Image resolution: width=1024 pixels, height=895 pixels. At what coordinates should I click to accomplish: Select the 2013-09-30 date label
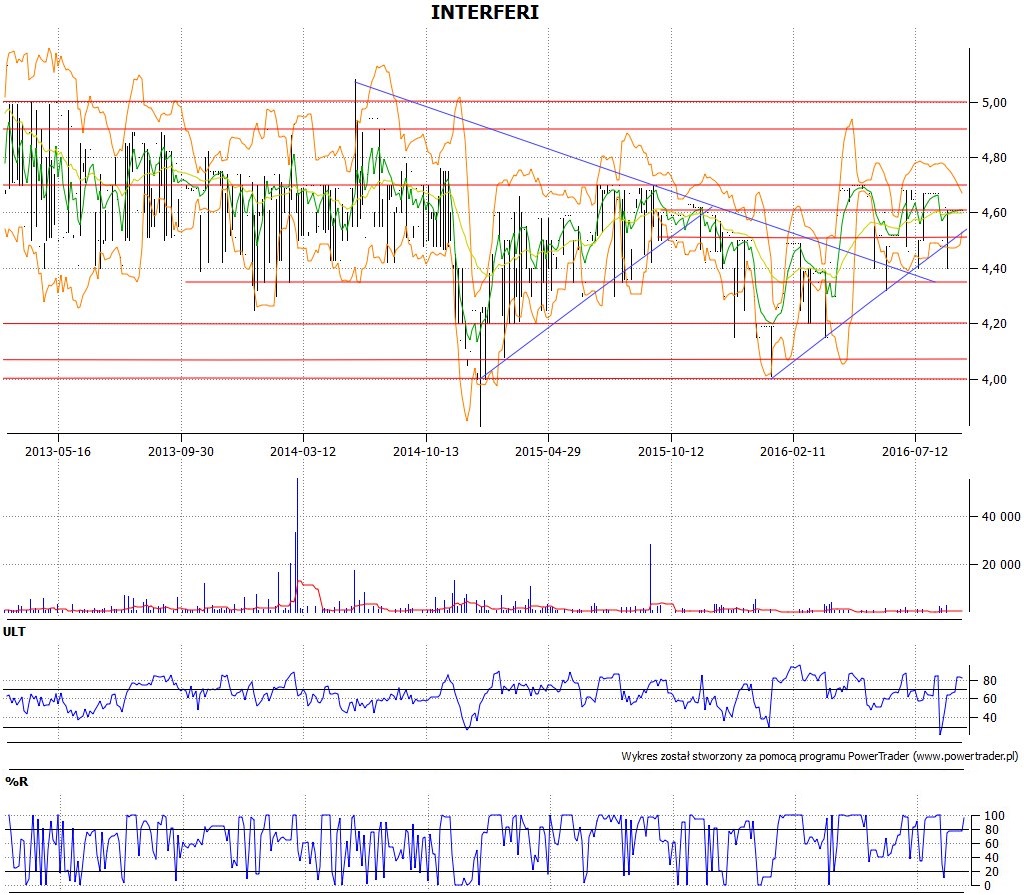pos(181,451)
